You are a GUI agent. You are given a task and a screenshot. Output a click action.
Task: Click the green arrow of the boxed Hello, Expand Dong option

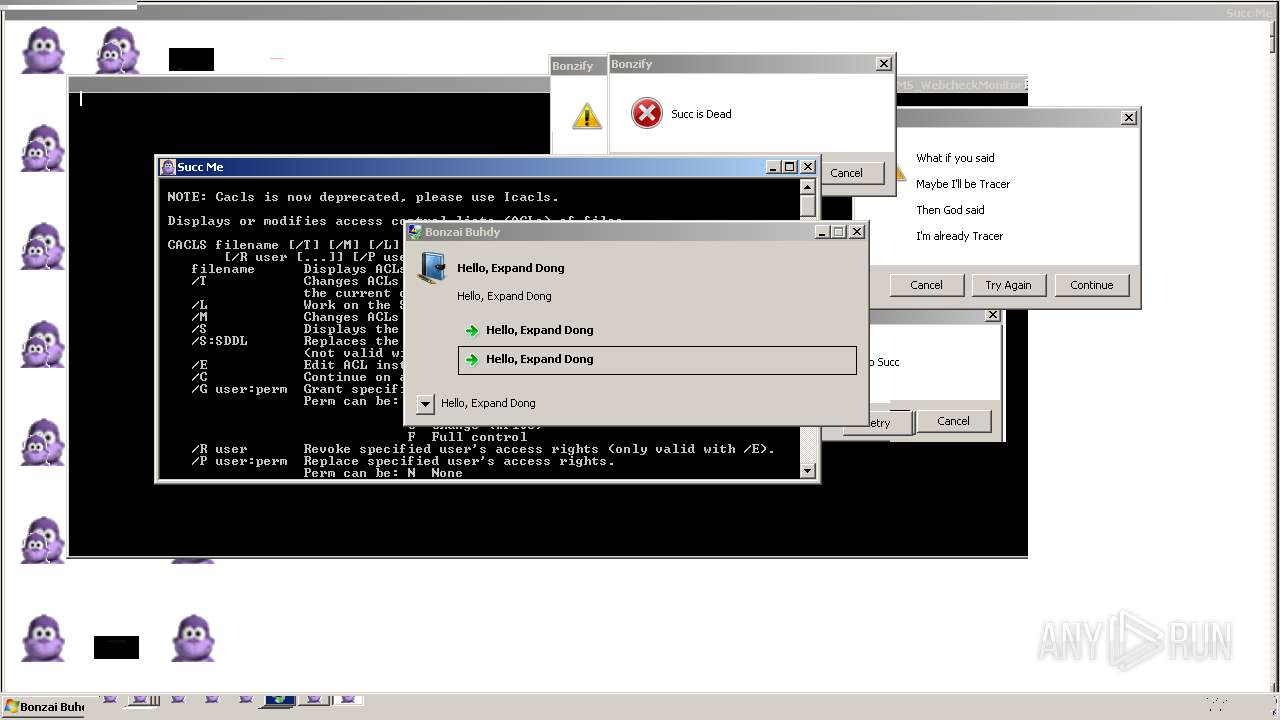click(472, 359)
